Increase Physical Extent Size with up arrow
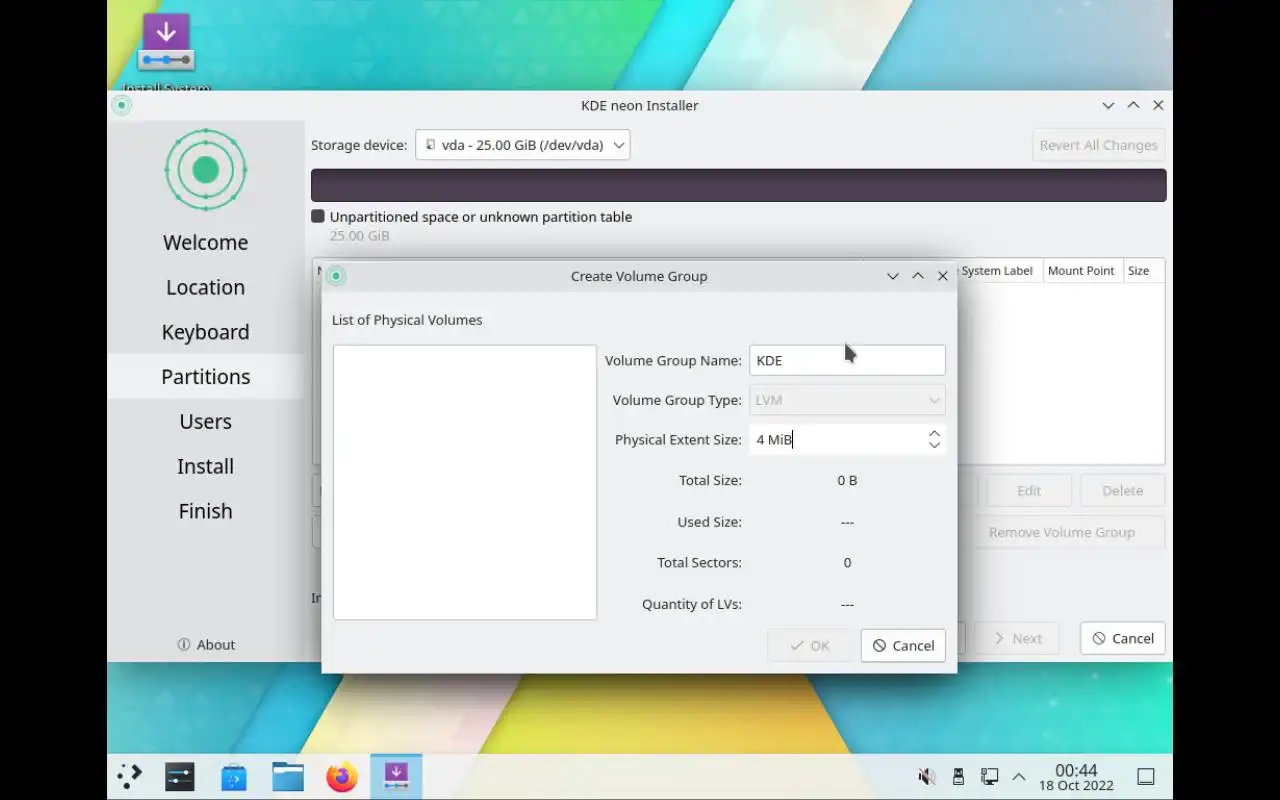The image size is (1280, 800). pos(934,433)
